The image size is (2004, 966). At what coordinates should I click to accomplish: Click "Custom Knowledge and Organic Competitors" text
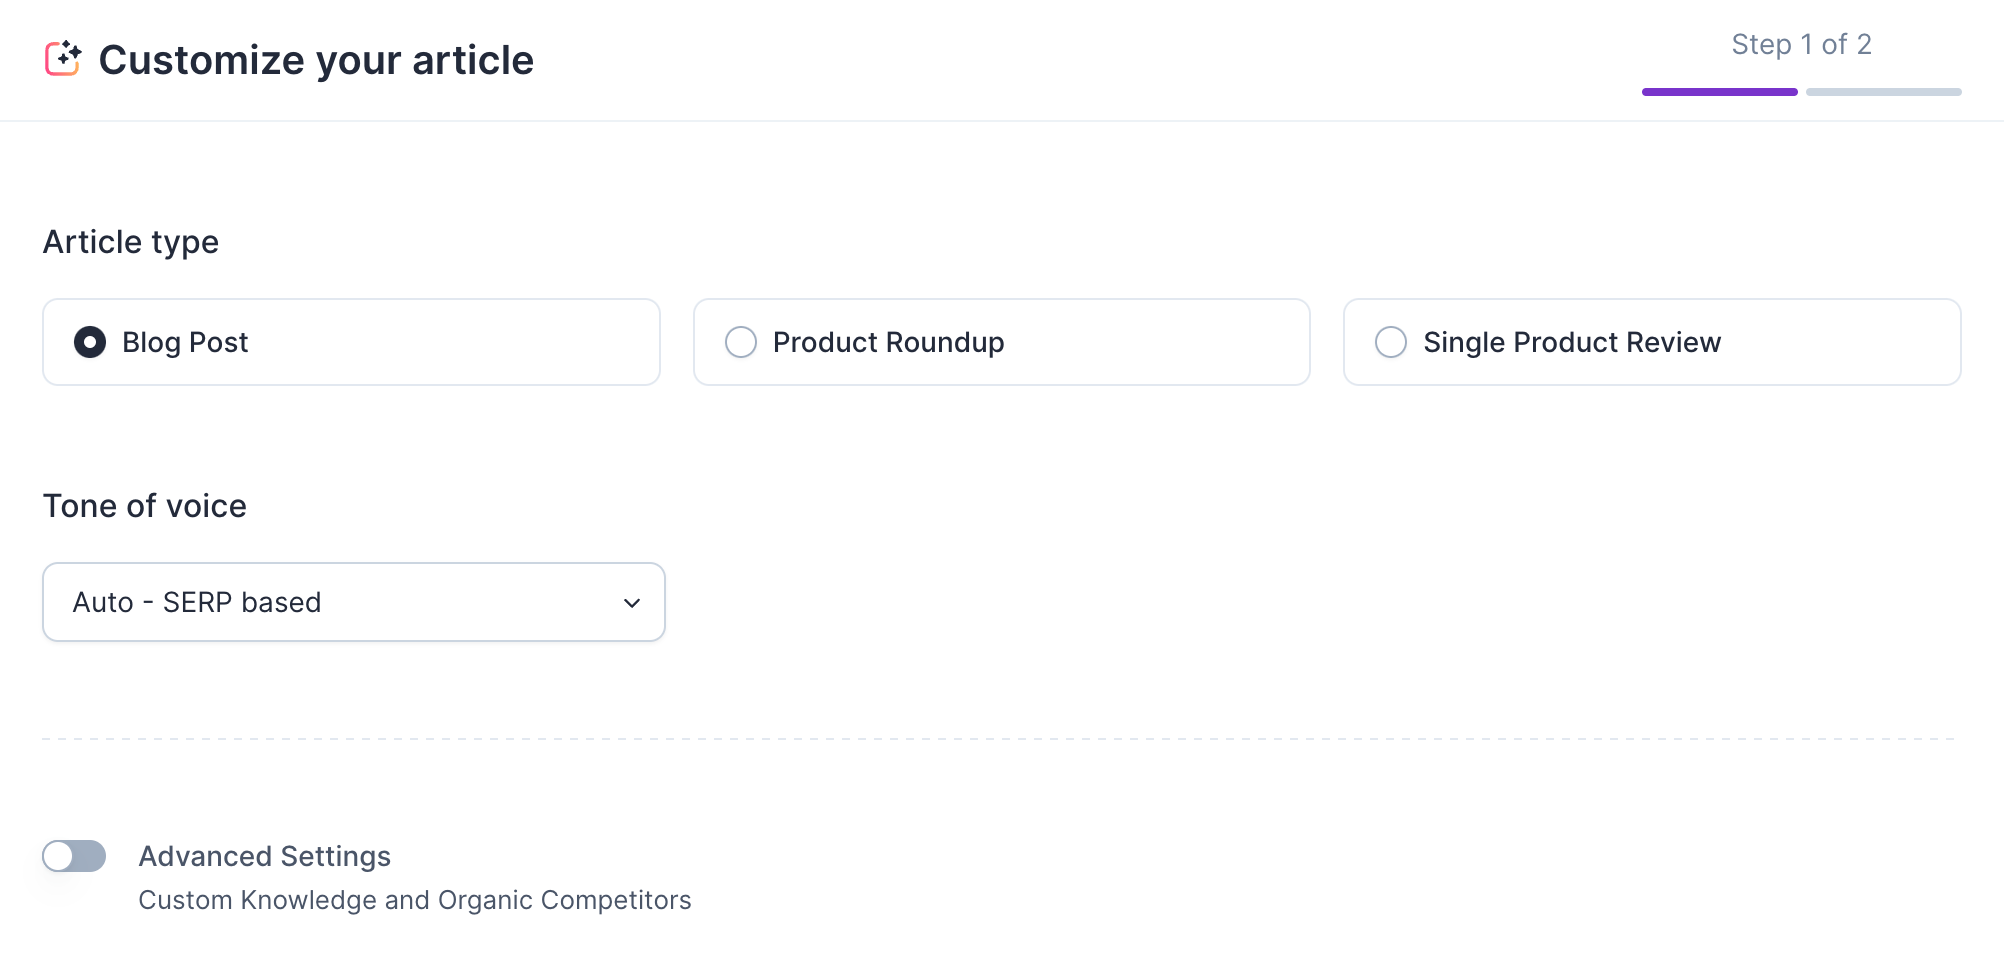pyautogui.click(x=414, y=900)
